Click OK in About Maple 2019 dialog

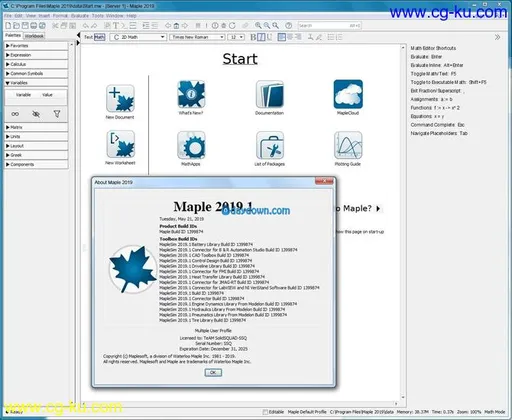pyautogui.click(x=213, y=372)
